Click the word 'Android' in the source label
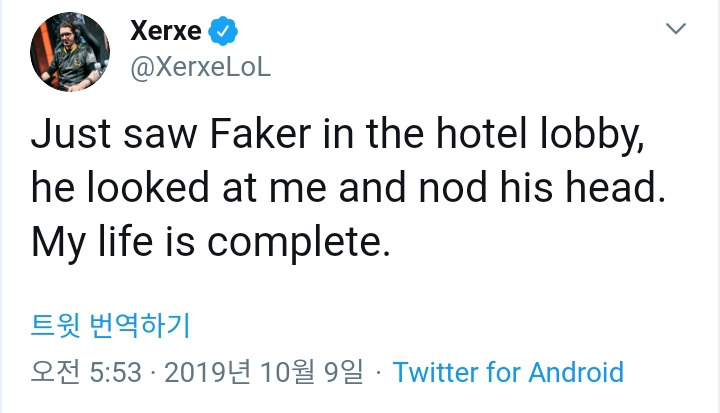This screenshot has width=720, height=413. [575, 373]
